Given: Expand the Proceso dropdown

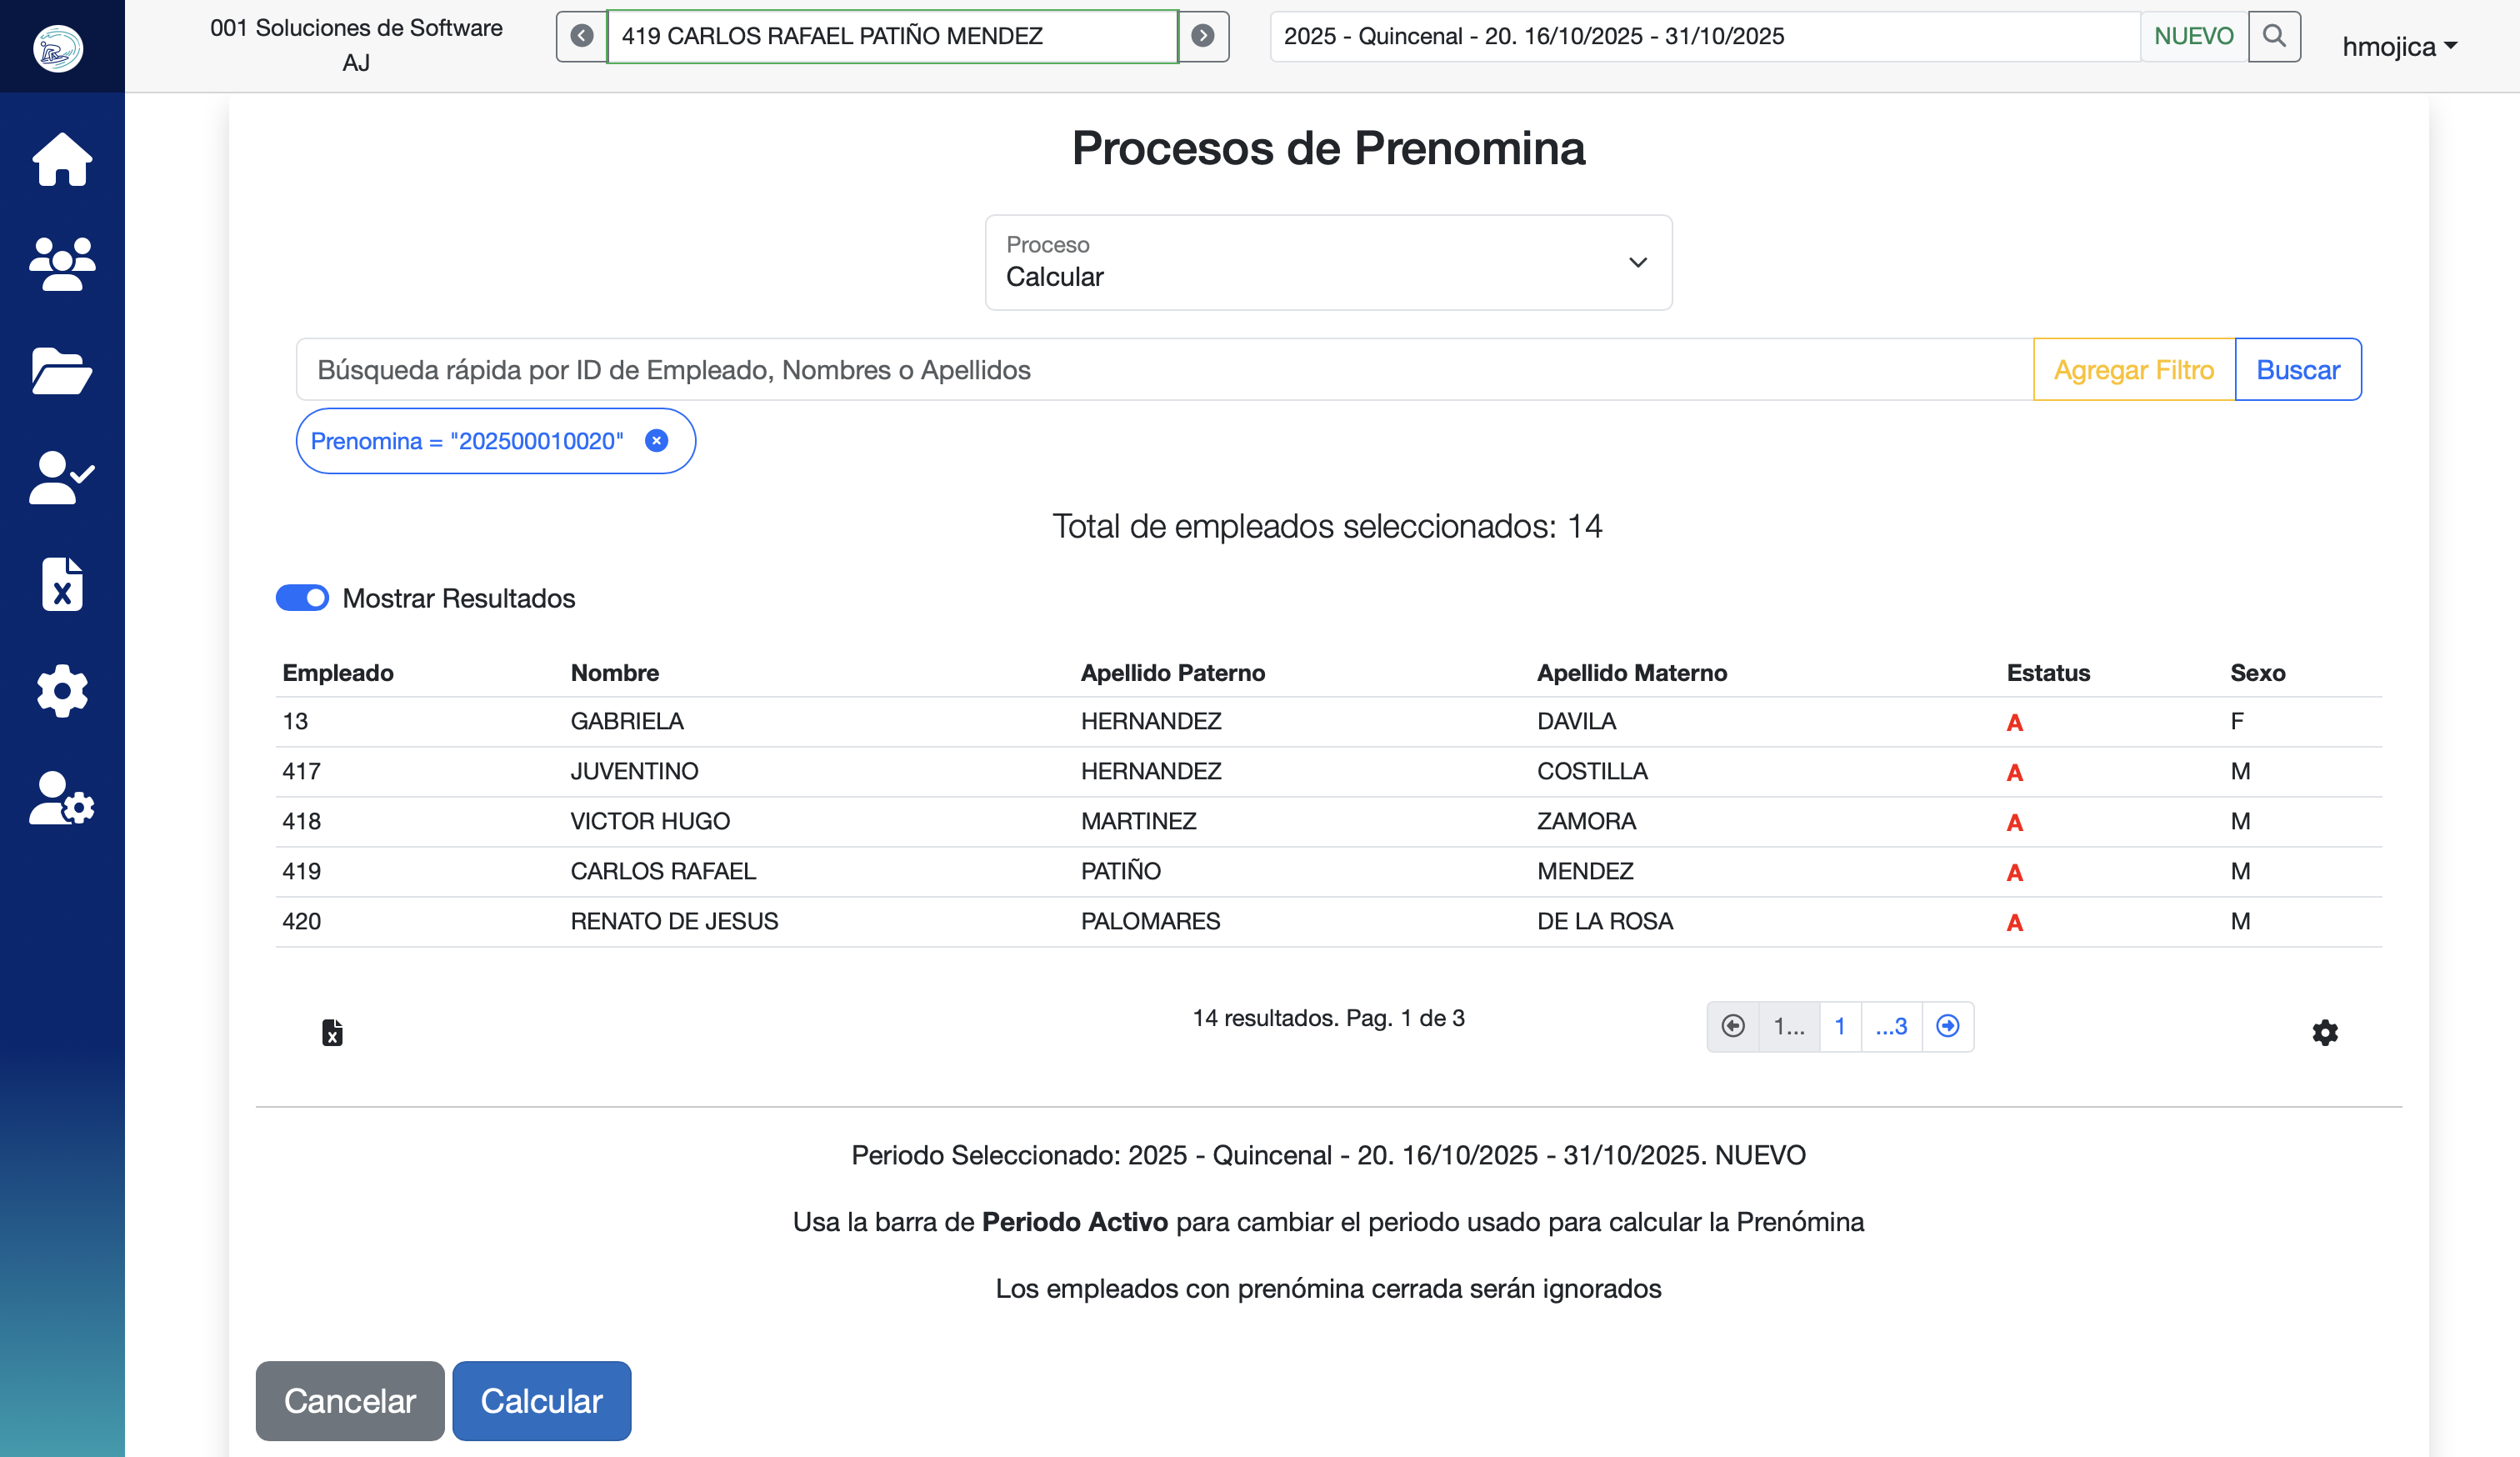Looking at the screenshot, I should pyautogui.click(x=1328, y=262).
